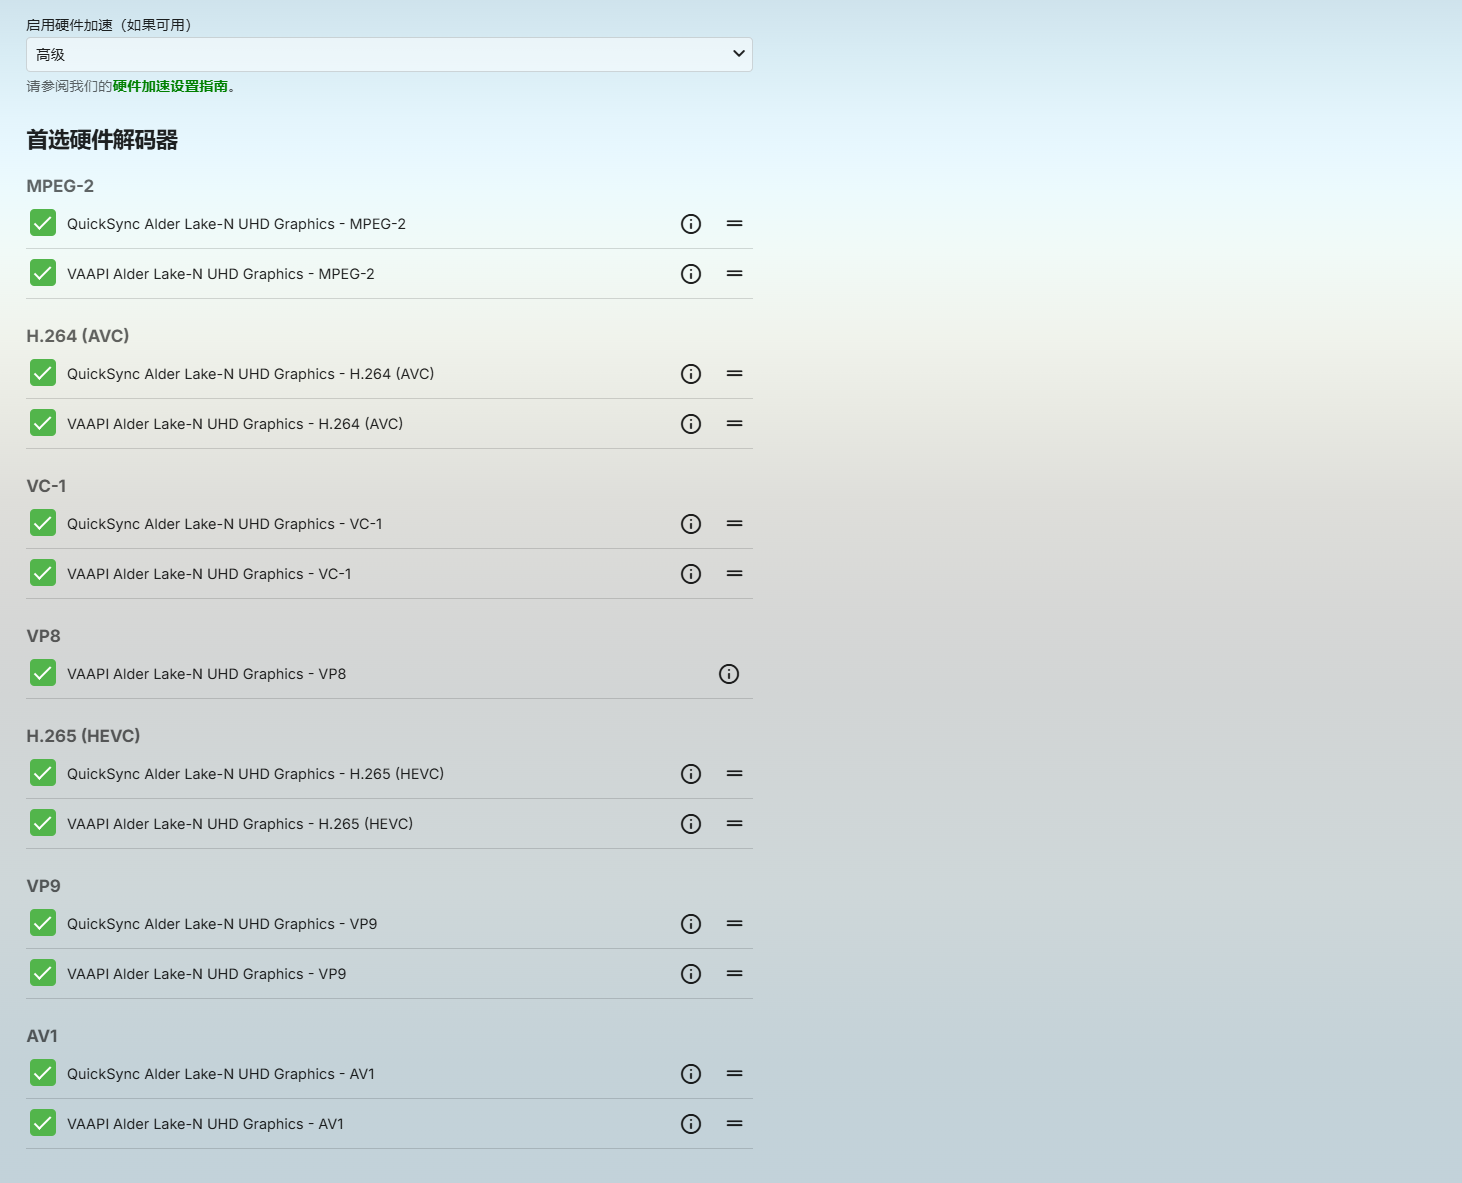Disable the VAAPI VP8 decoder checkbox
The image size is (1462, 1183).
pos(43,673)
